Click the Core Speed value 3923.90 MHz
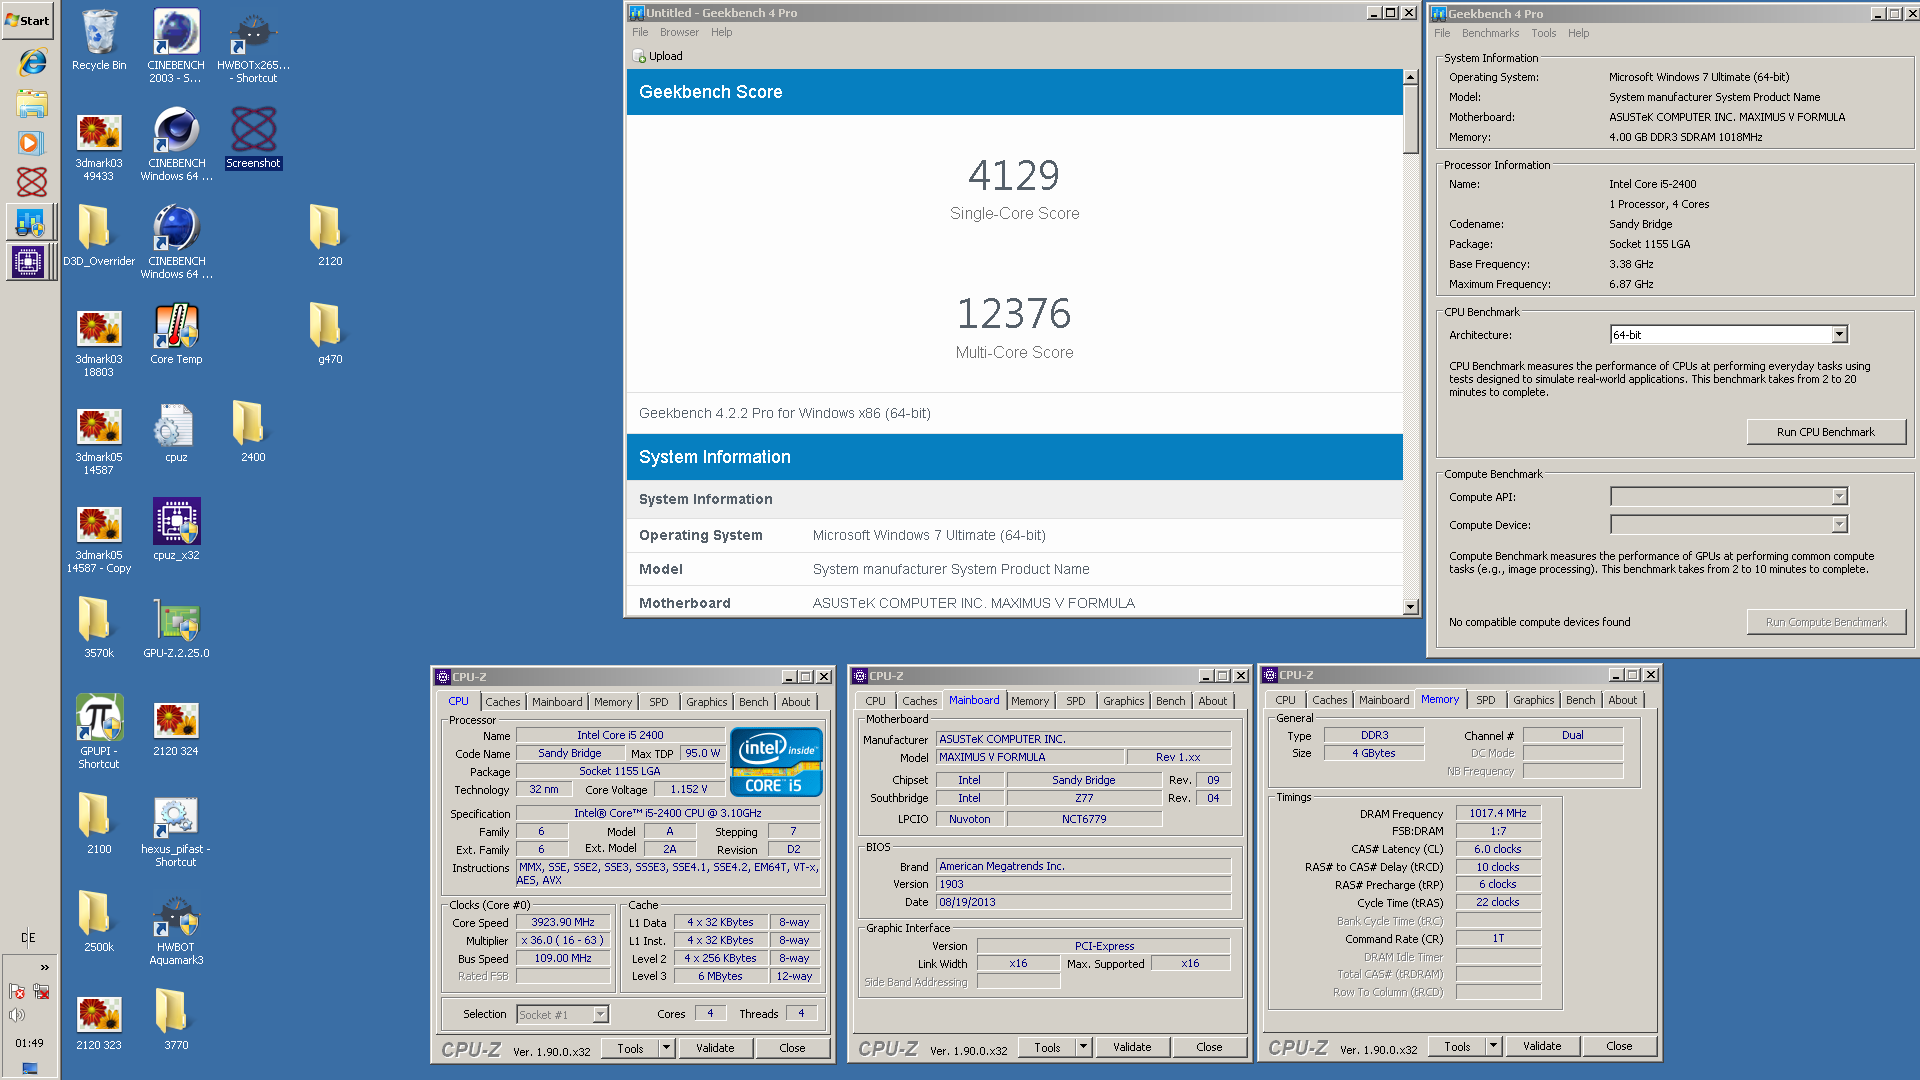 coord(563,922)
